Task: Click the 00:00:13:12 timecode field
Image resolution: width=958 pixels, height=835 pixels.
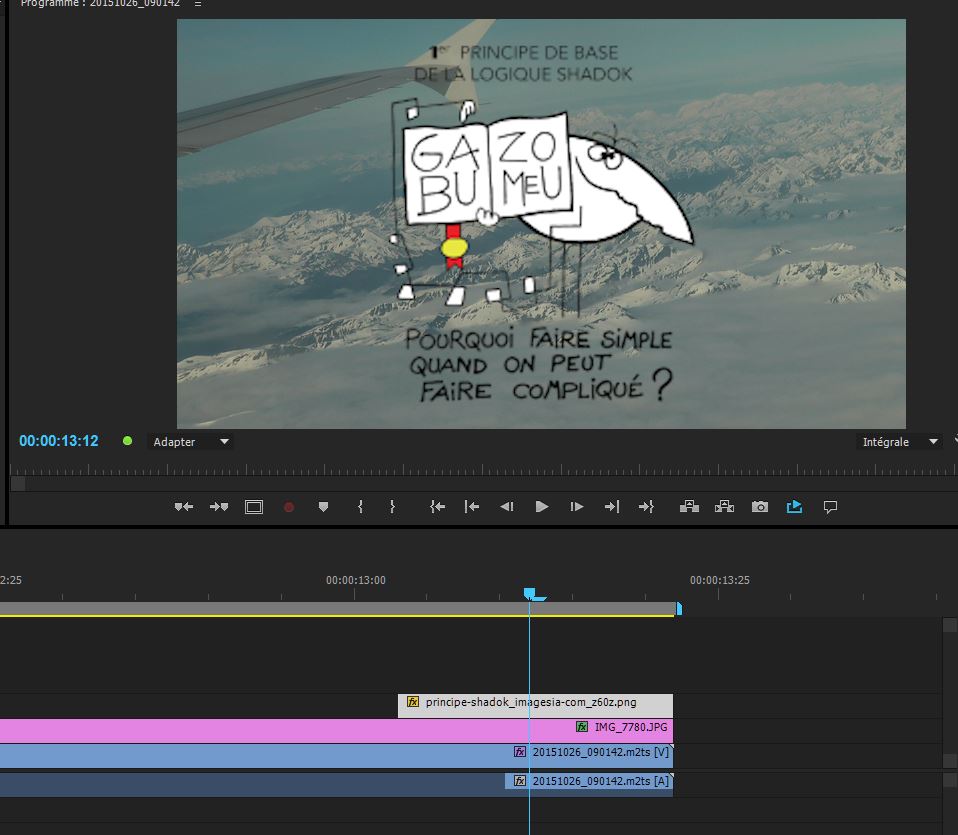Action: tap(59, 441)
